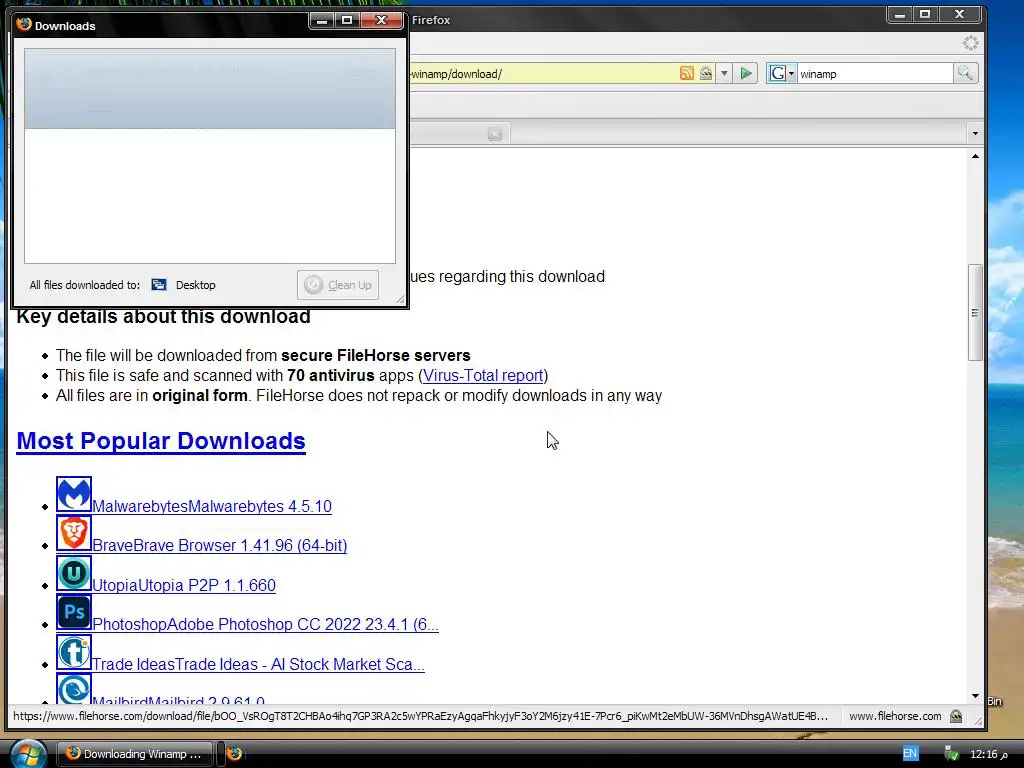The height and width of the screenshot is (768, 1024).
Task: Open the list all tabs dropdown
Action: pyautogui.click(x=974, y=134)
